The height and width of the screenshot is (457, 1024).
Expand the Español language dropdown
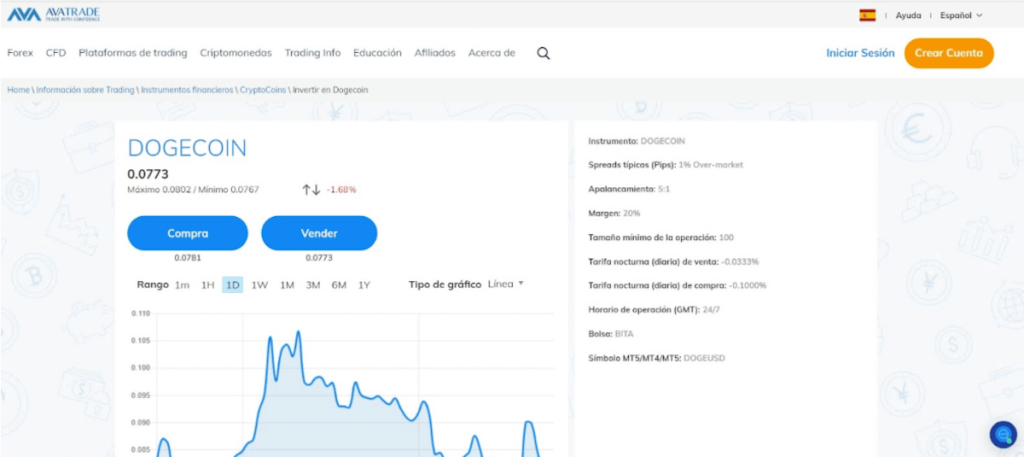click(x=961, y=16)
